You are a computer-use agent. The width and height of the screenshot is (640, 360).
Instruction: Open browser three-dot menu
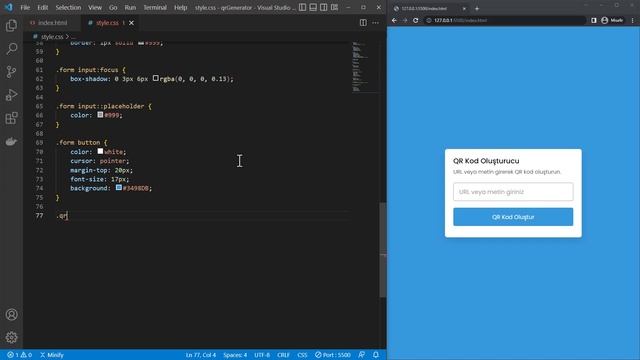point(633,20)
